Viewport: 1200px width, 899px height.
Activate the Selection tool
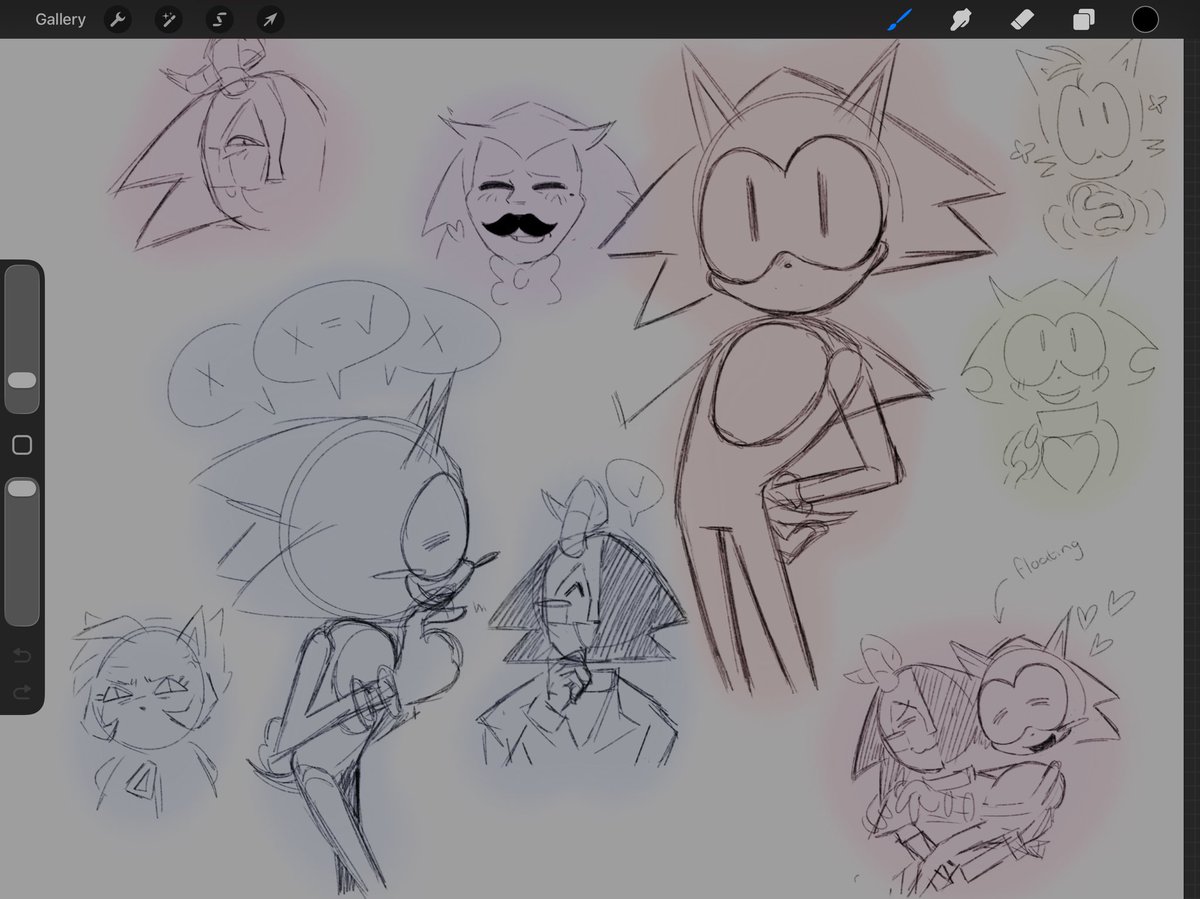(x=219, y=19)
